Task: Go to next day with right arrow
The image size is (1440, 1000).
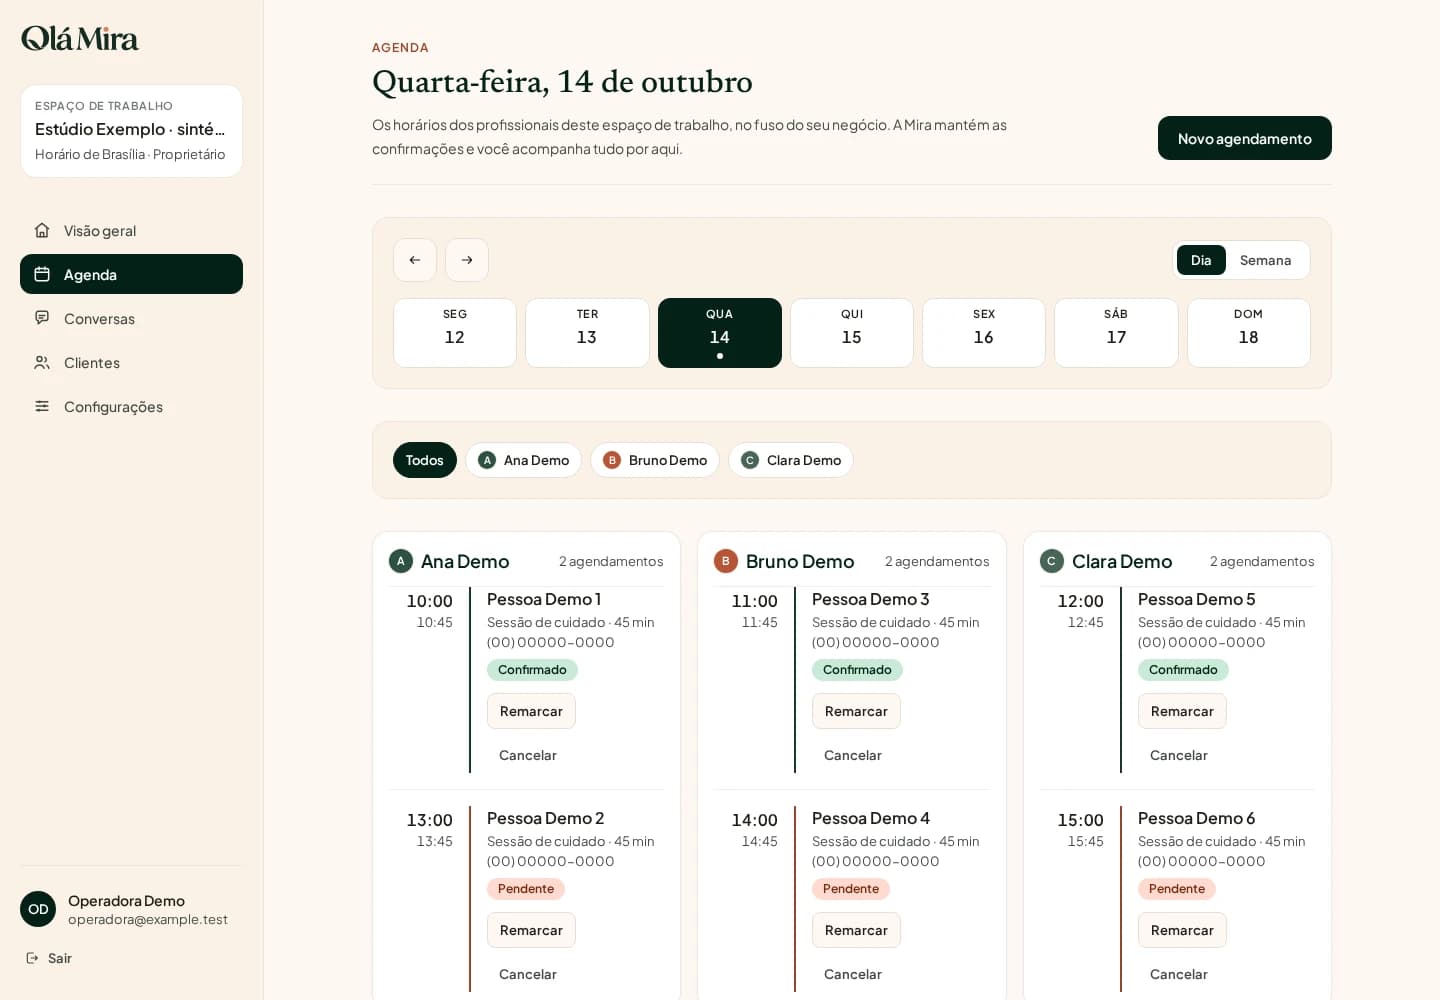Action: (467, 260)
